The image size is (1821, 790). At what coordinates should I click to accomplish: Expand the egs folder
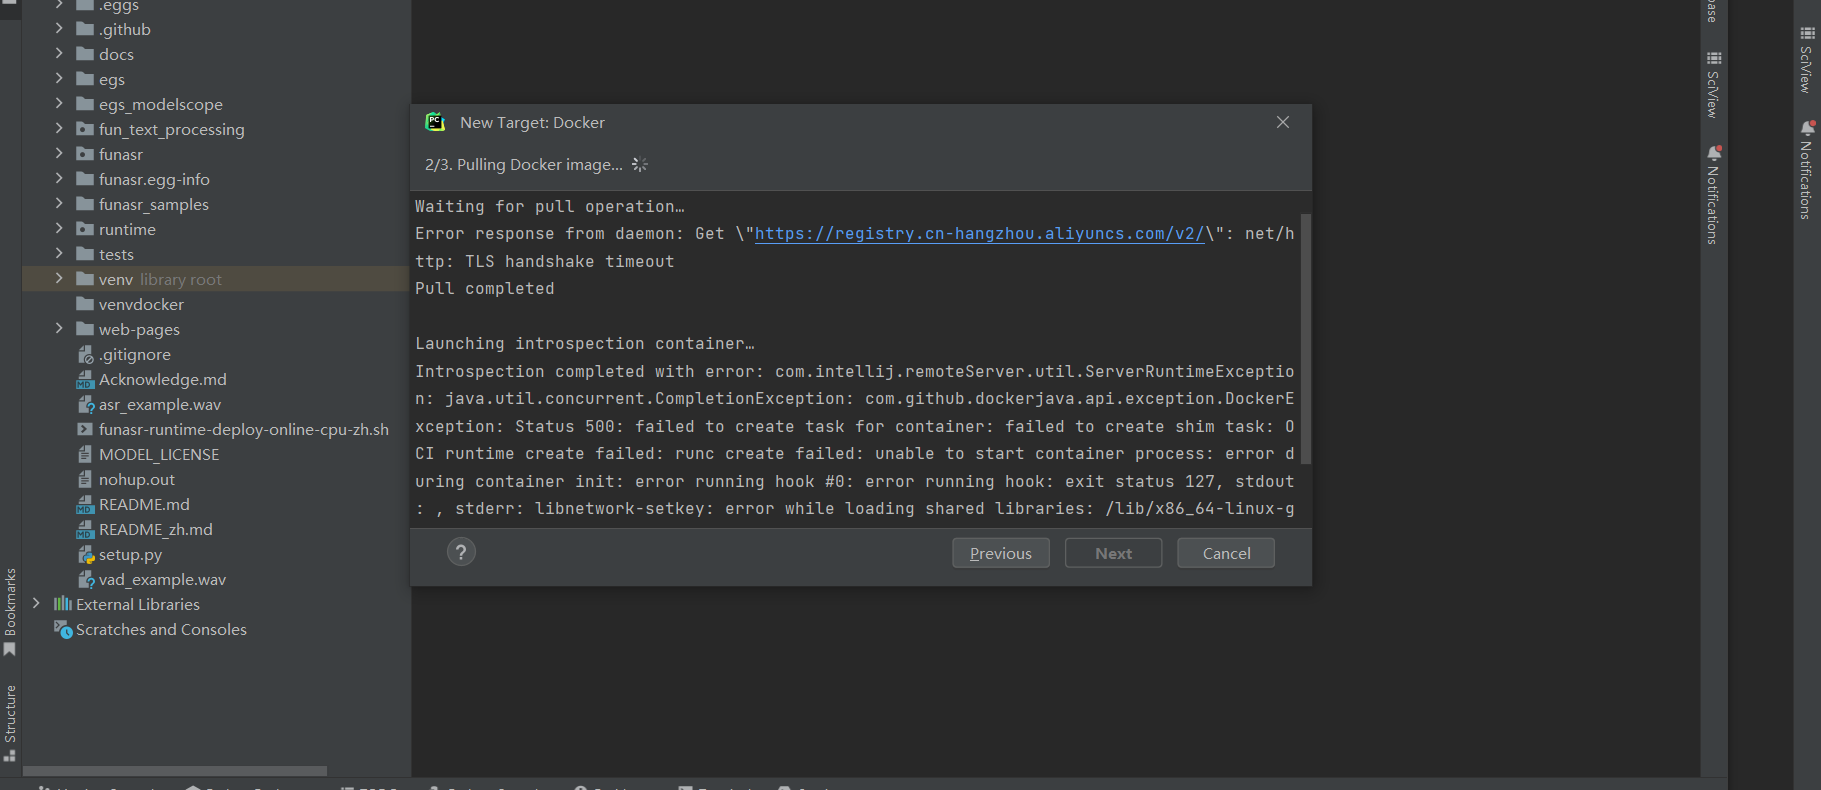coord(59,79)
